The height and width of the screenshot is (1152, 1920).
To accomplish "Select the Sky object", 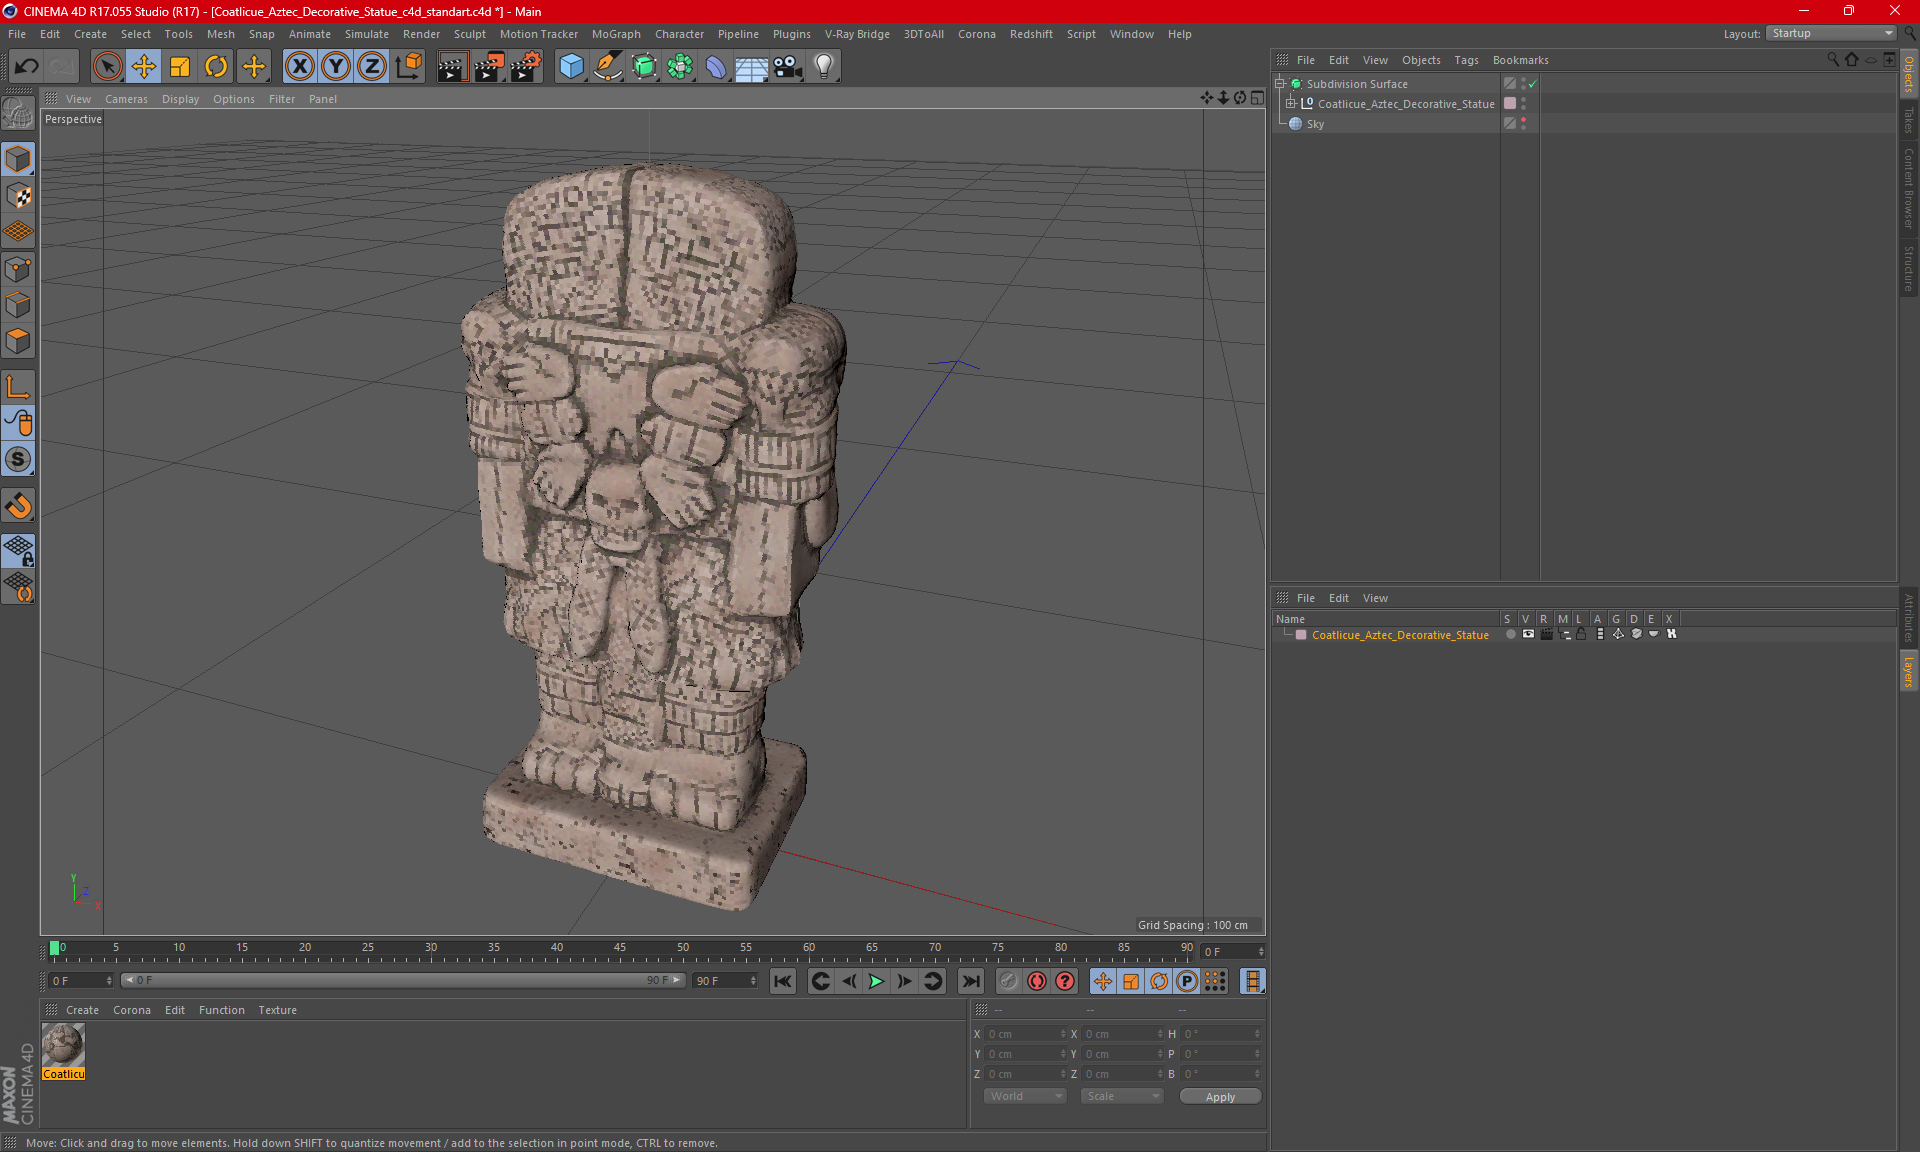I will pos(1315,124).
